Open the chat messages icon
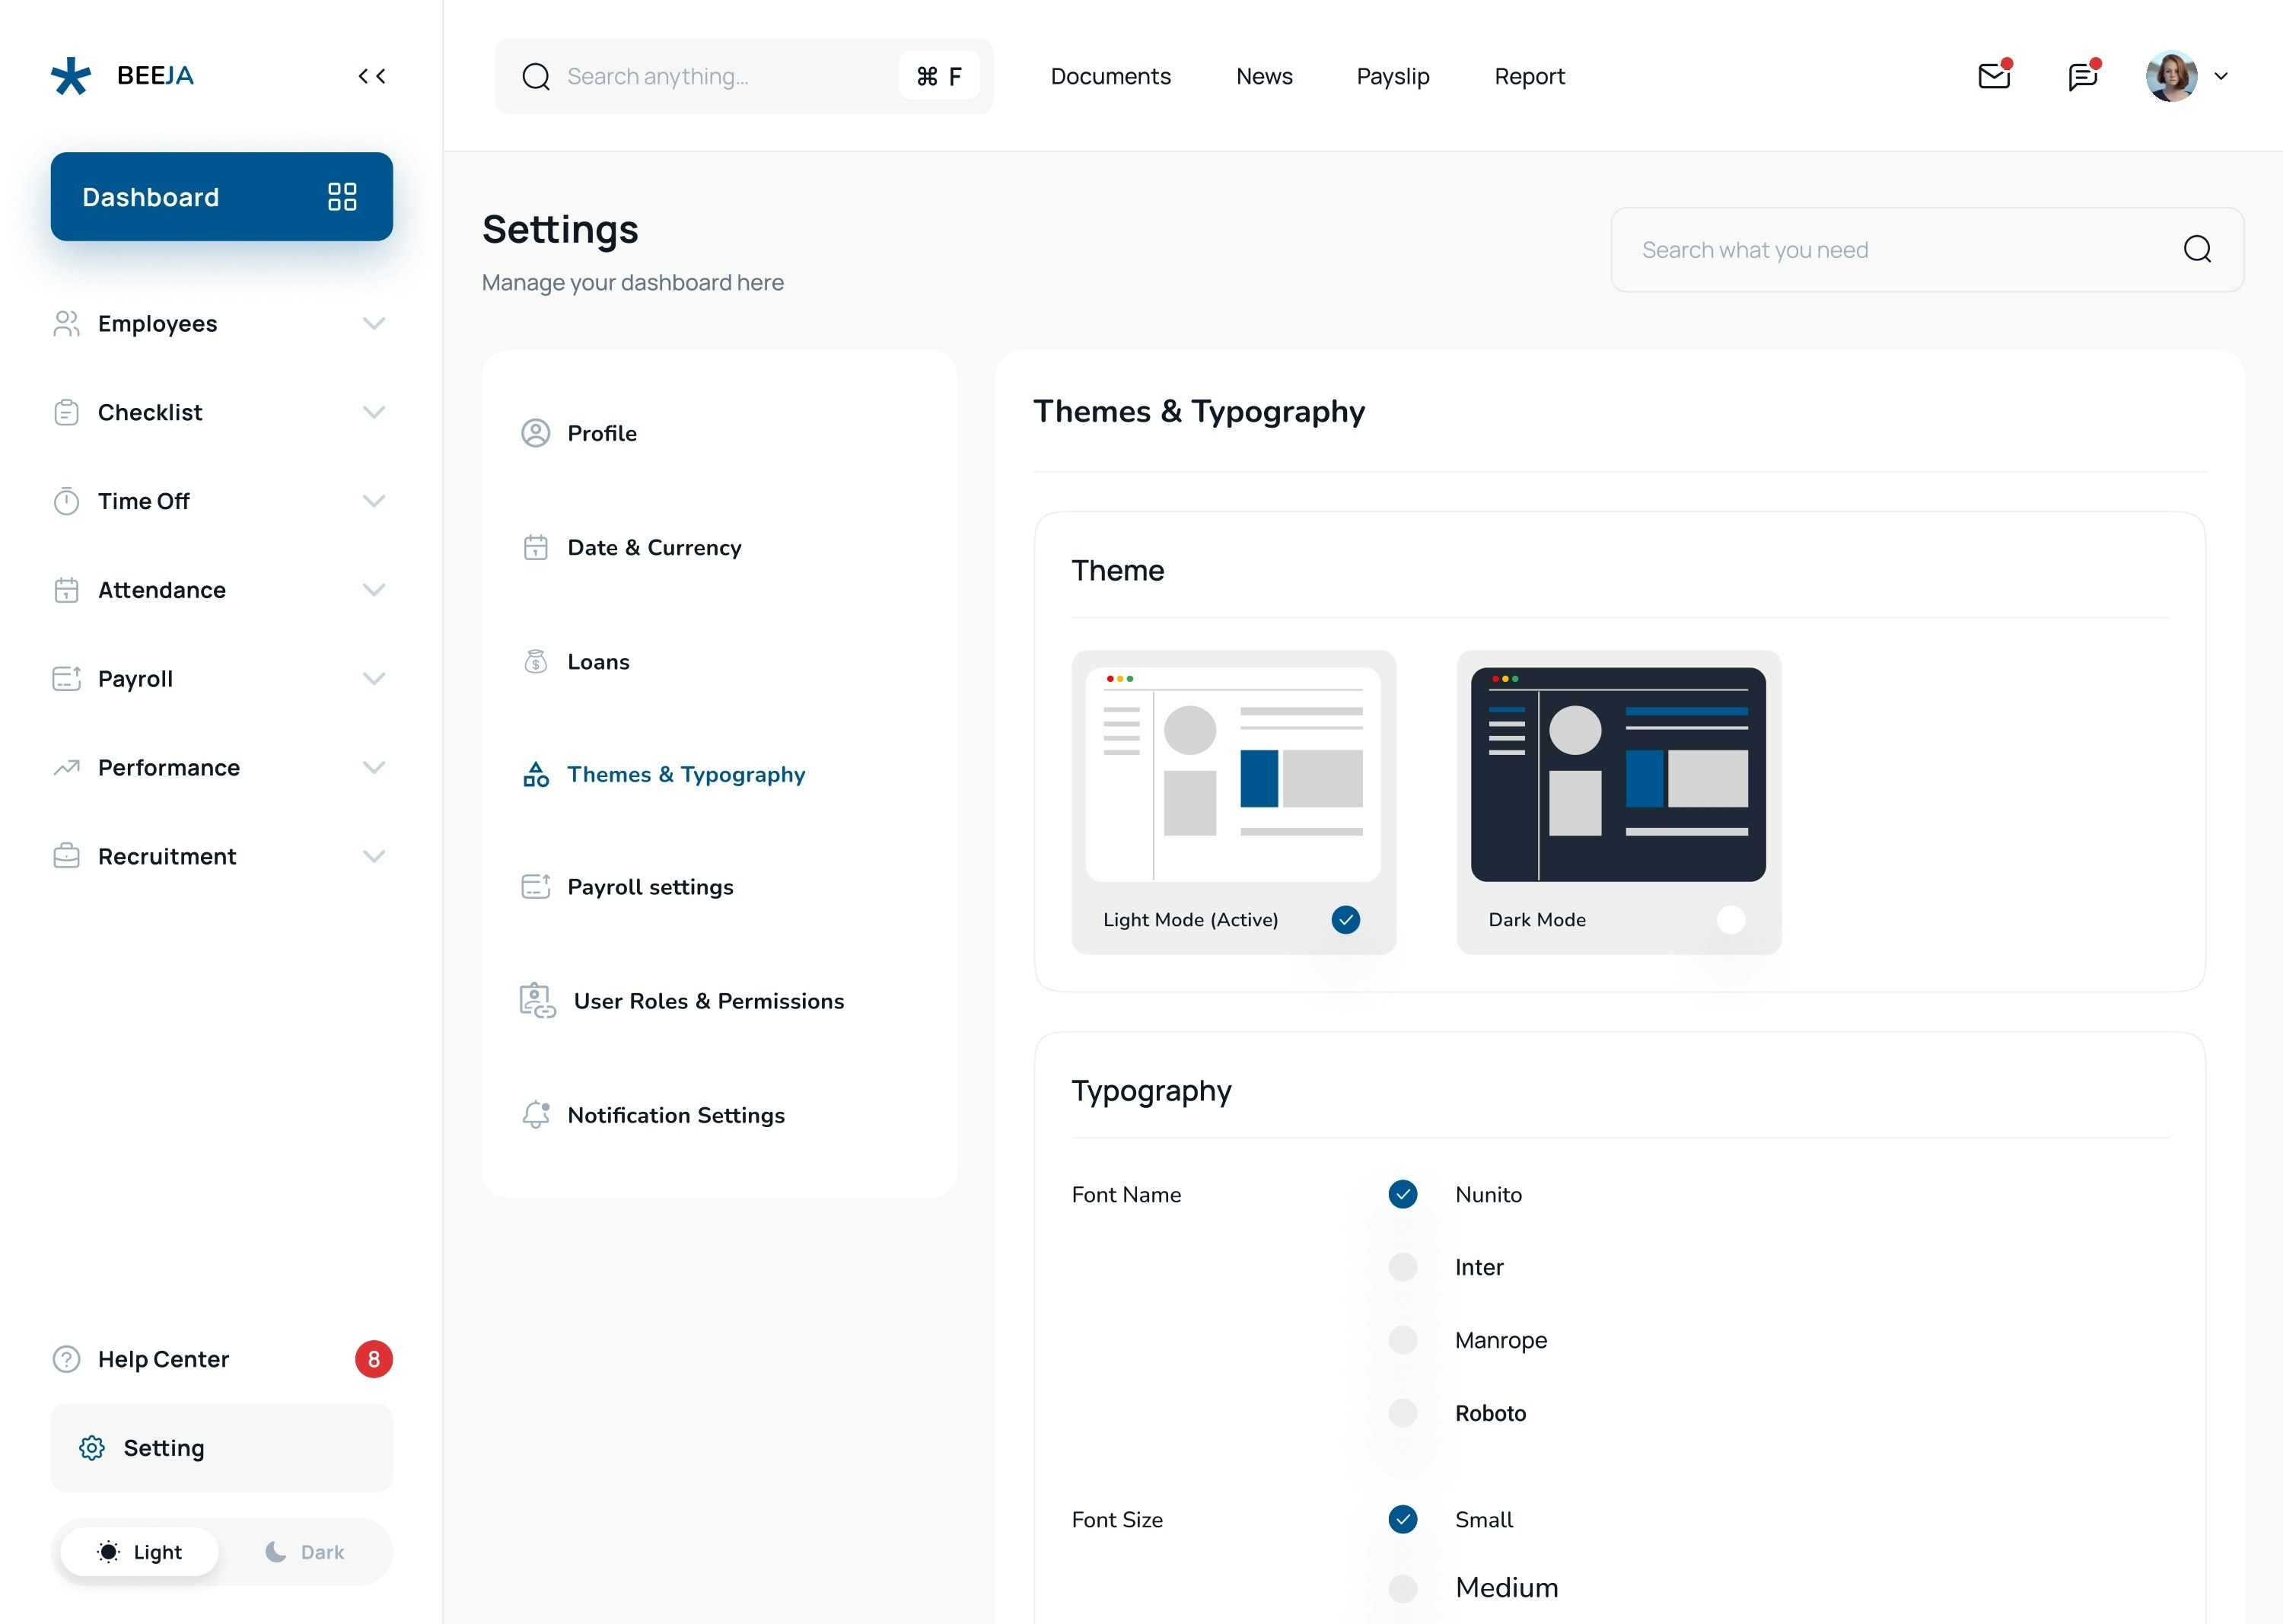 [x=2083, y=75]
